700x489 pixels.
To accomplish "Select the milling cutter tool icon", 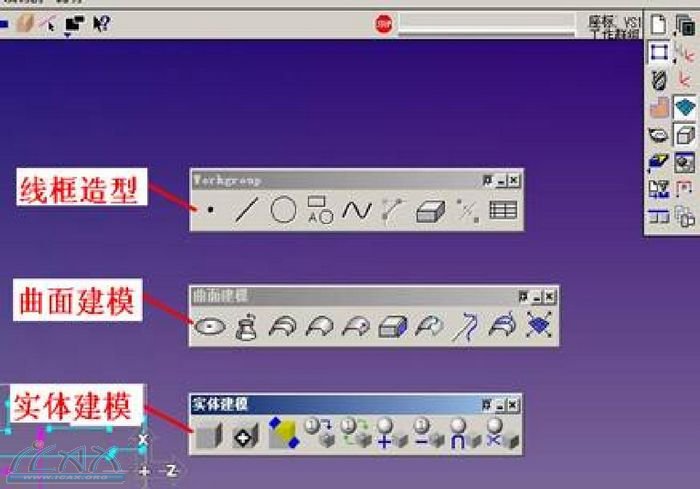I will (659, 81).
